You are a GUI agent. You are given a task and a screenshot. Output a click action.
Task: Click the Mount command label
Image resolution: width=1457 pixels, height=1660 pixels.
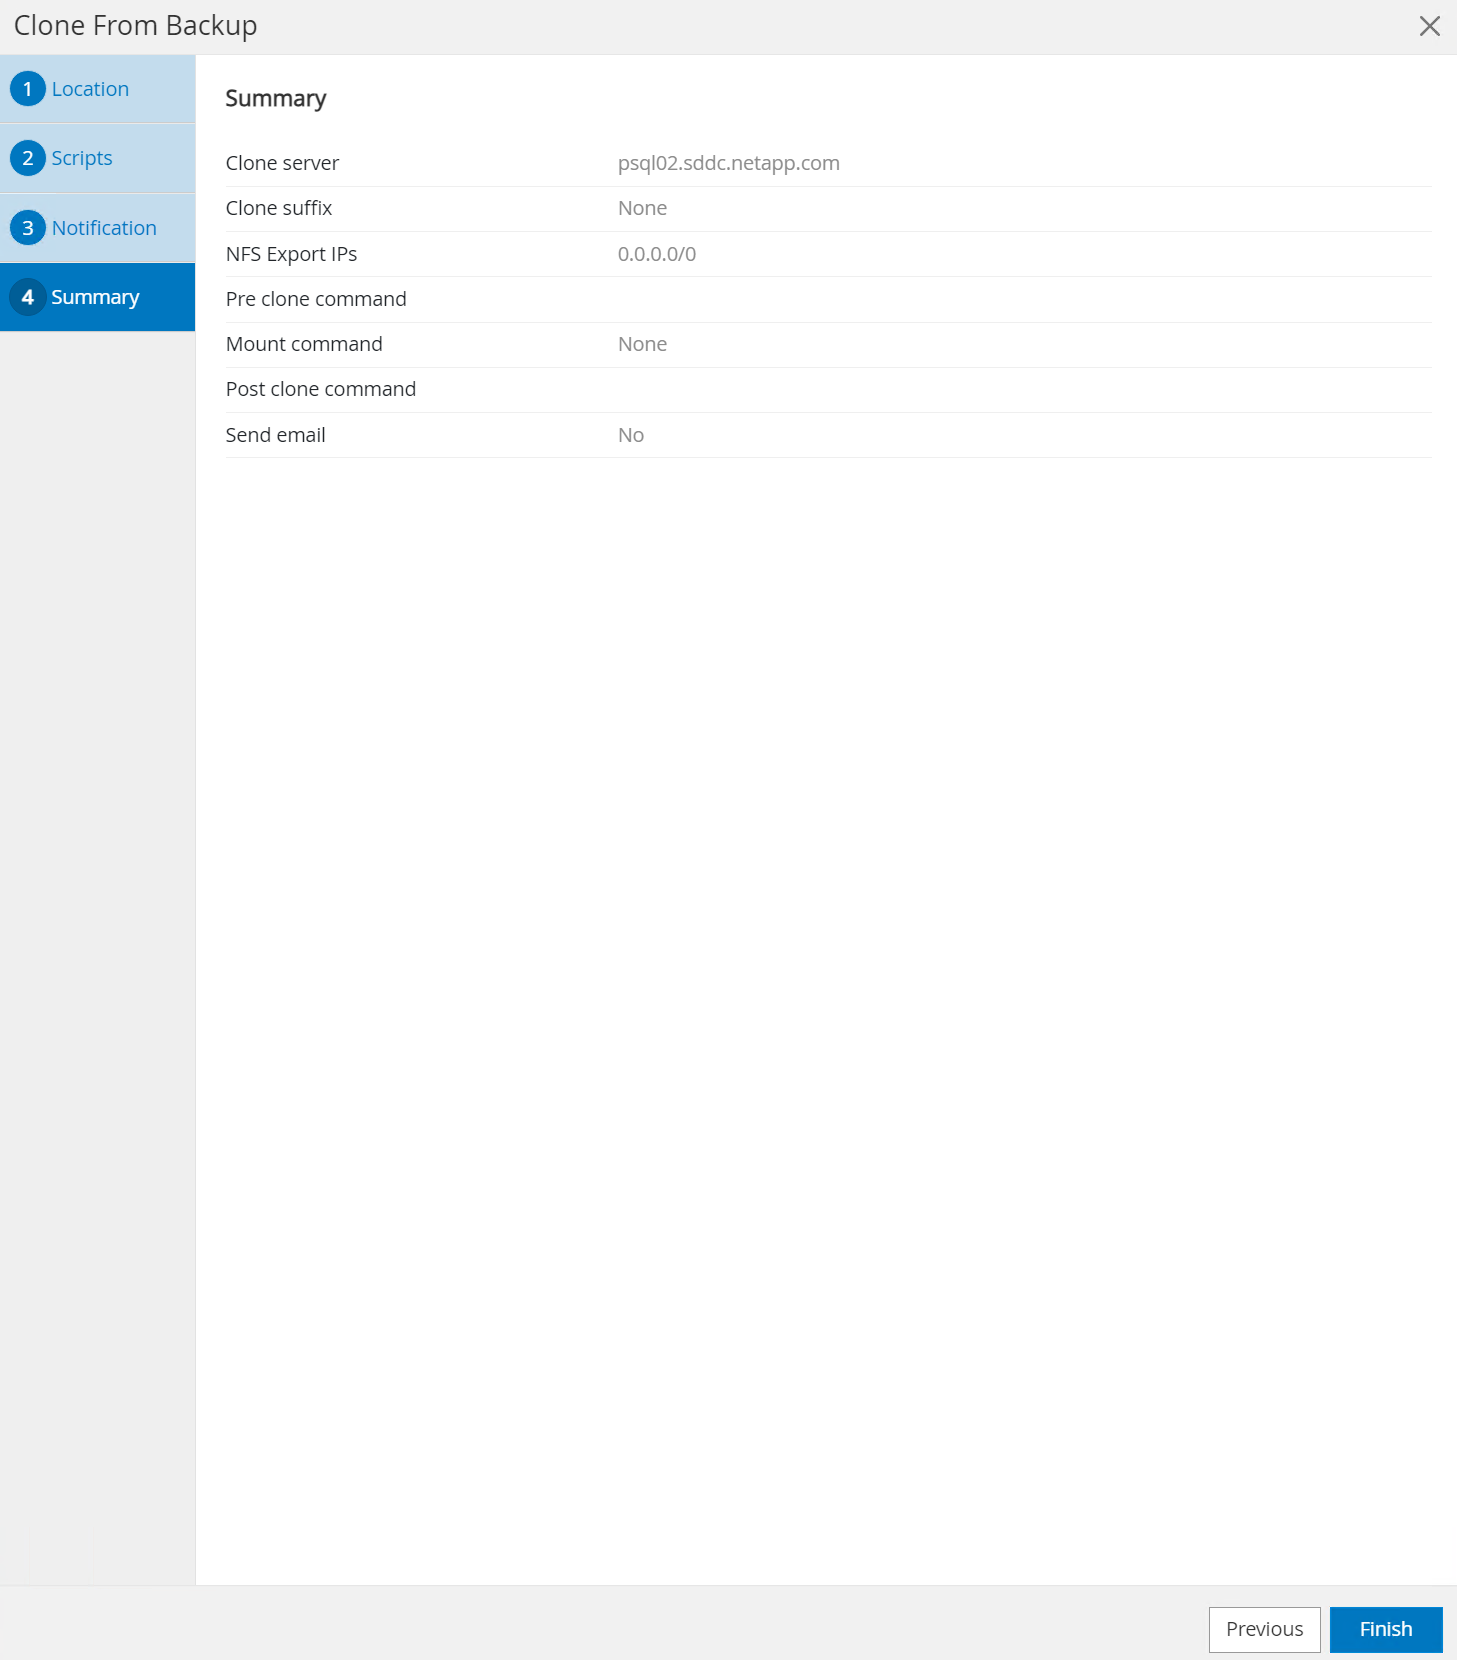[x=304, y=344]
